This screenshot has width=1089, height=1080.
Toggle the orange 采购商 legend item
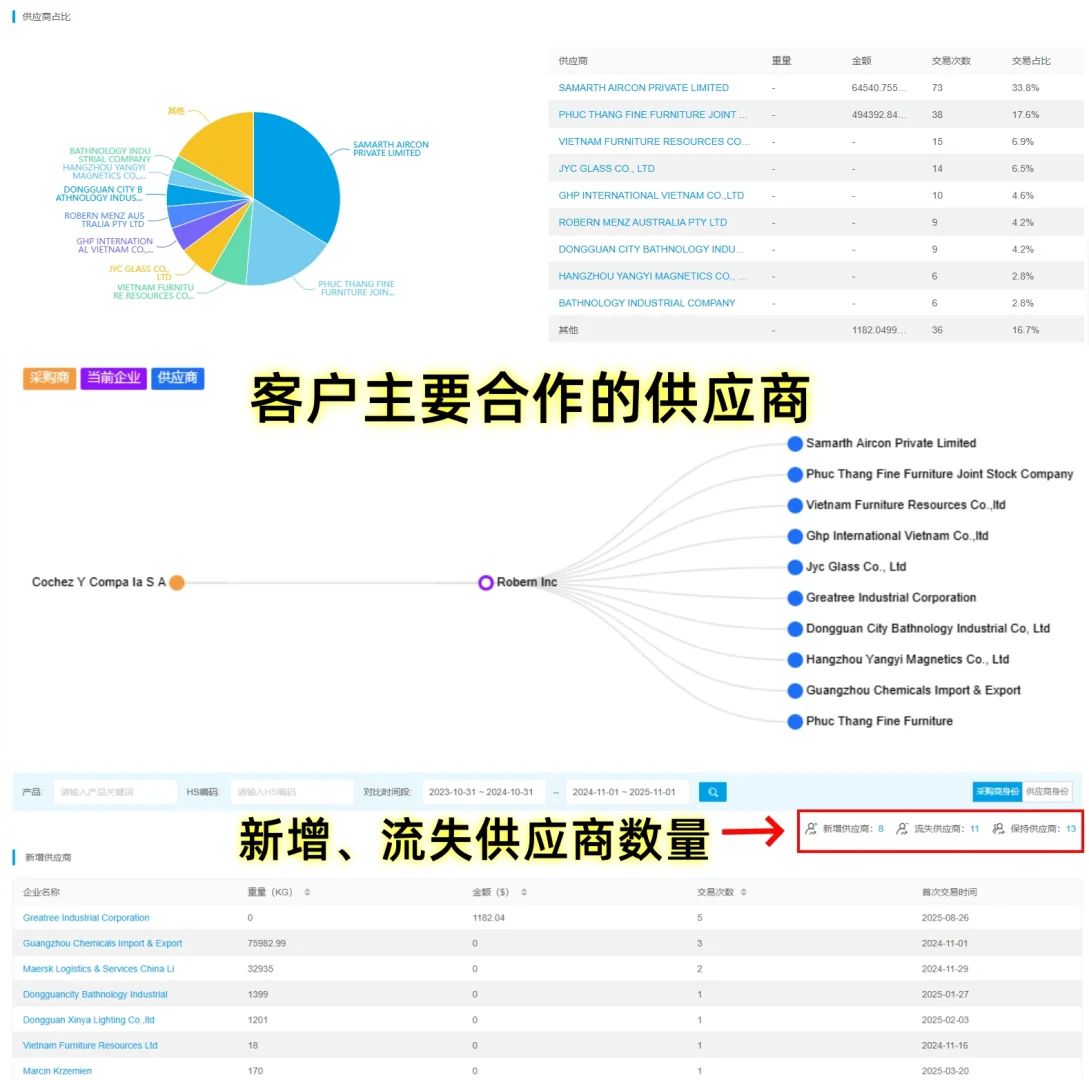coord(49,378)
